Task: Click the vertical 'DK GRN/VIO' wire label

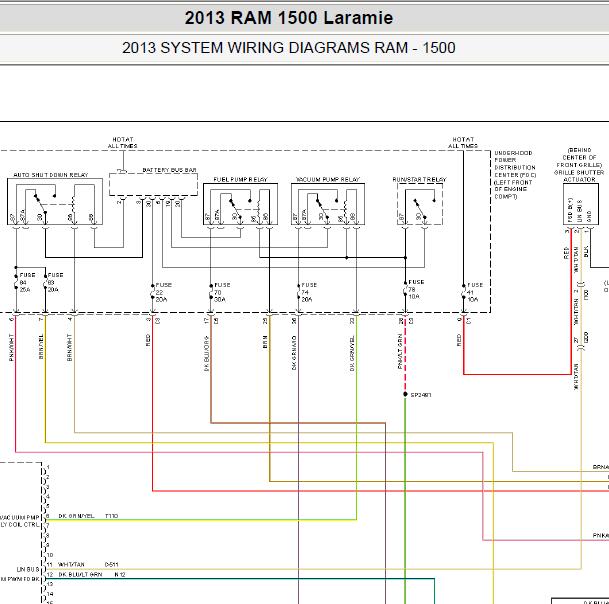Action: pos(294,353)
